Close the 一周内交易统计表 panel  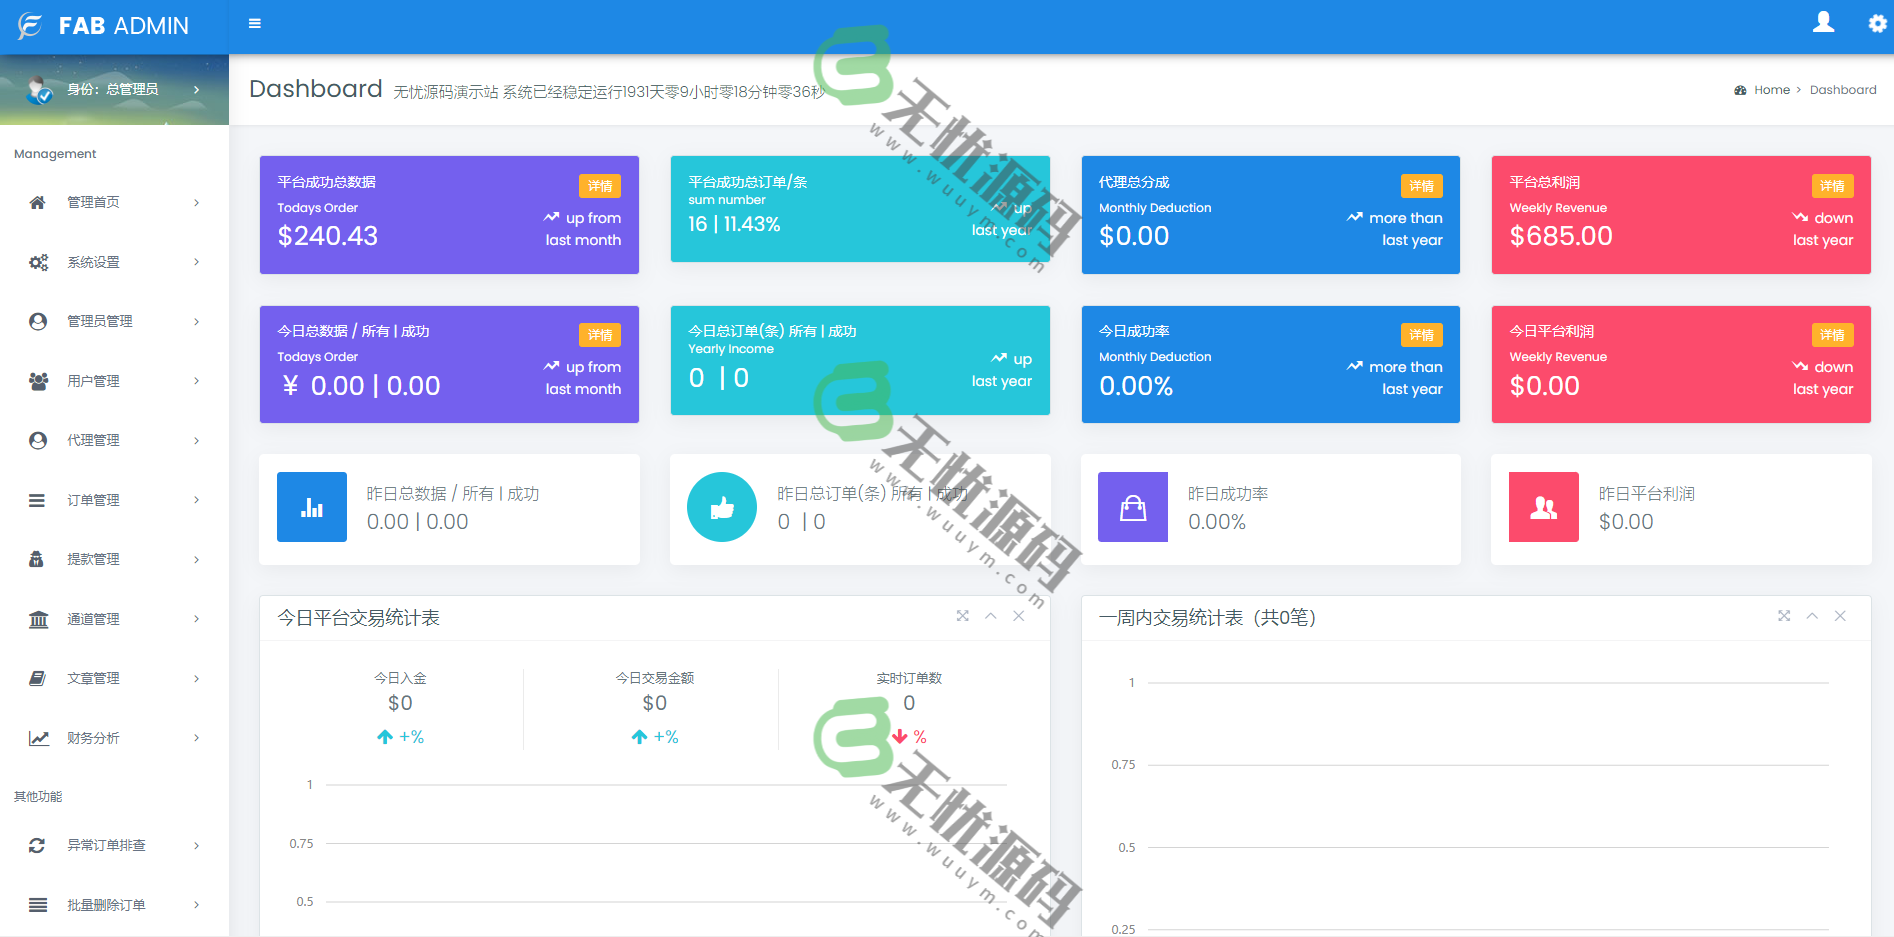[x=1840, y=616]
